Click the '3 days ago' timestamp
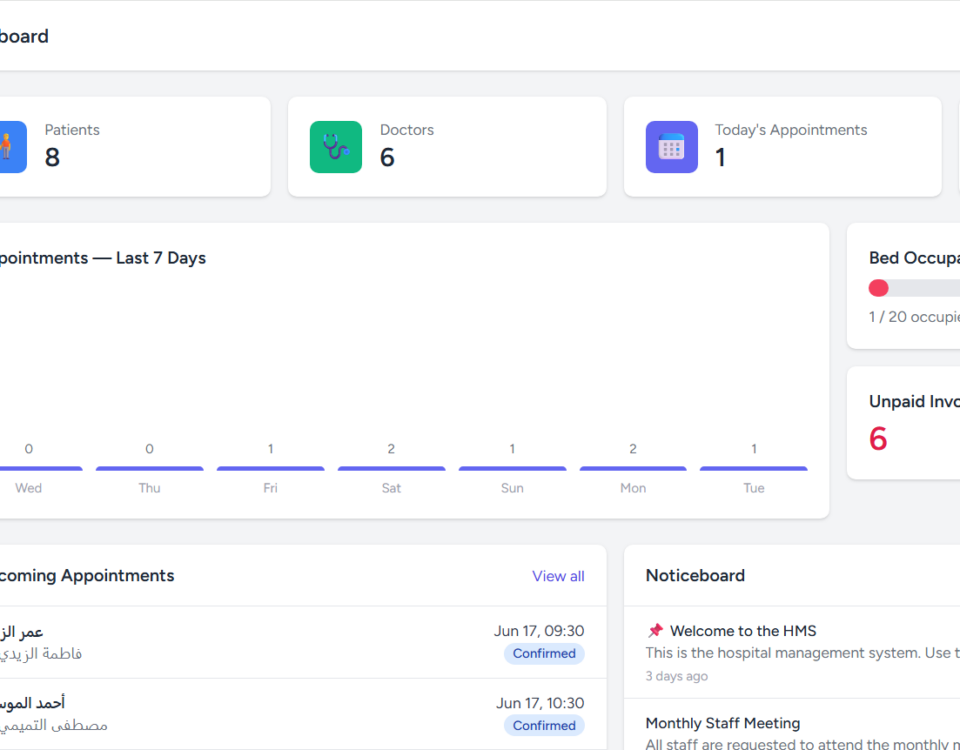The image size is (960, 750). click(677, 676)
